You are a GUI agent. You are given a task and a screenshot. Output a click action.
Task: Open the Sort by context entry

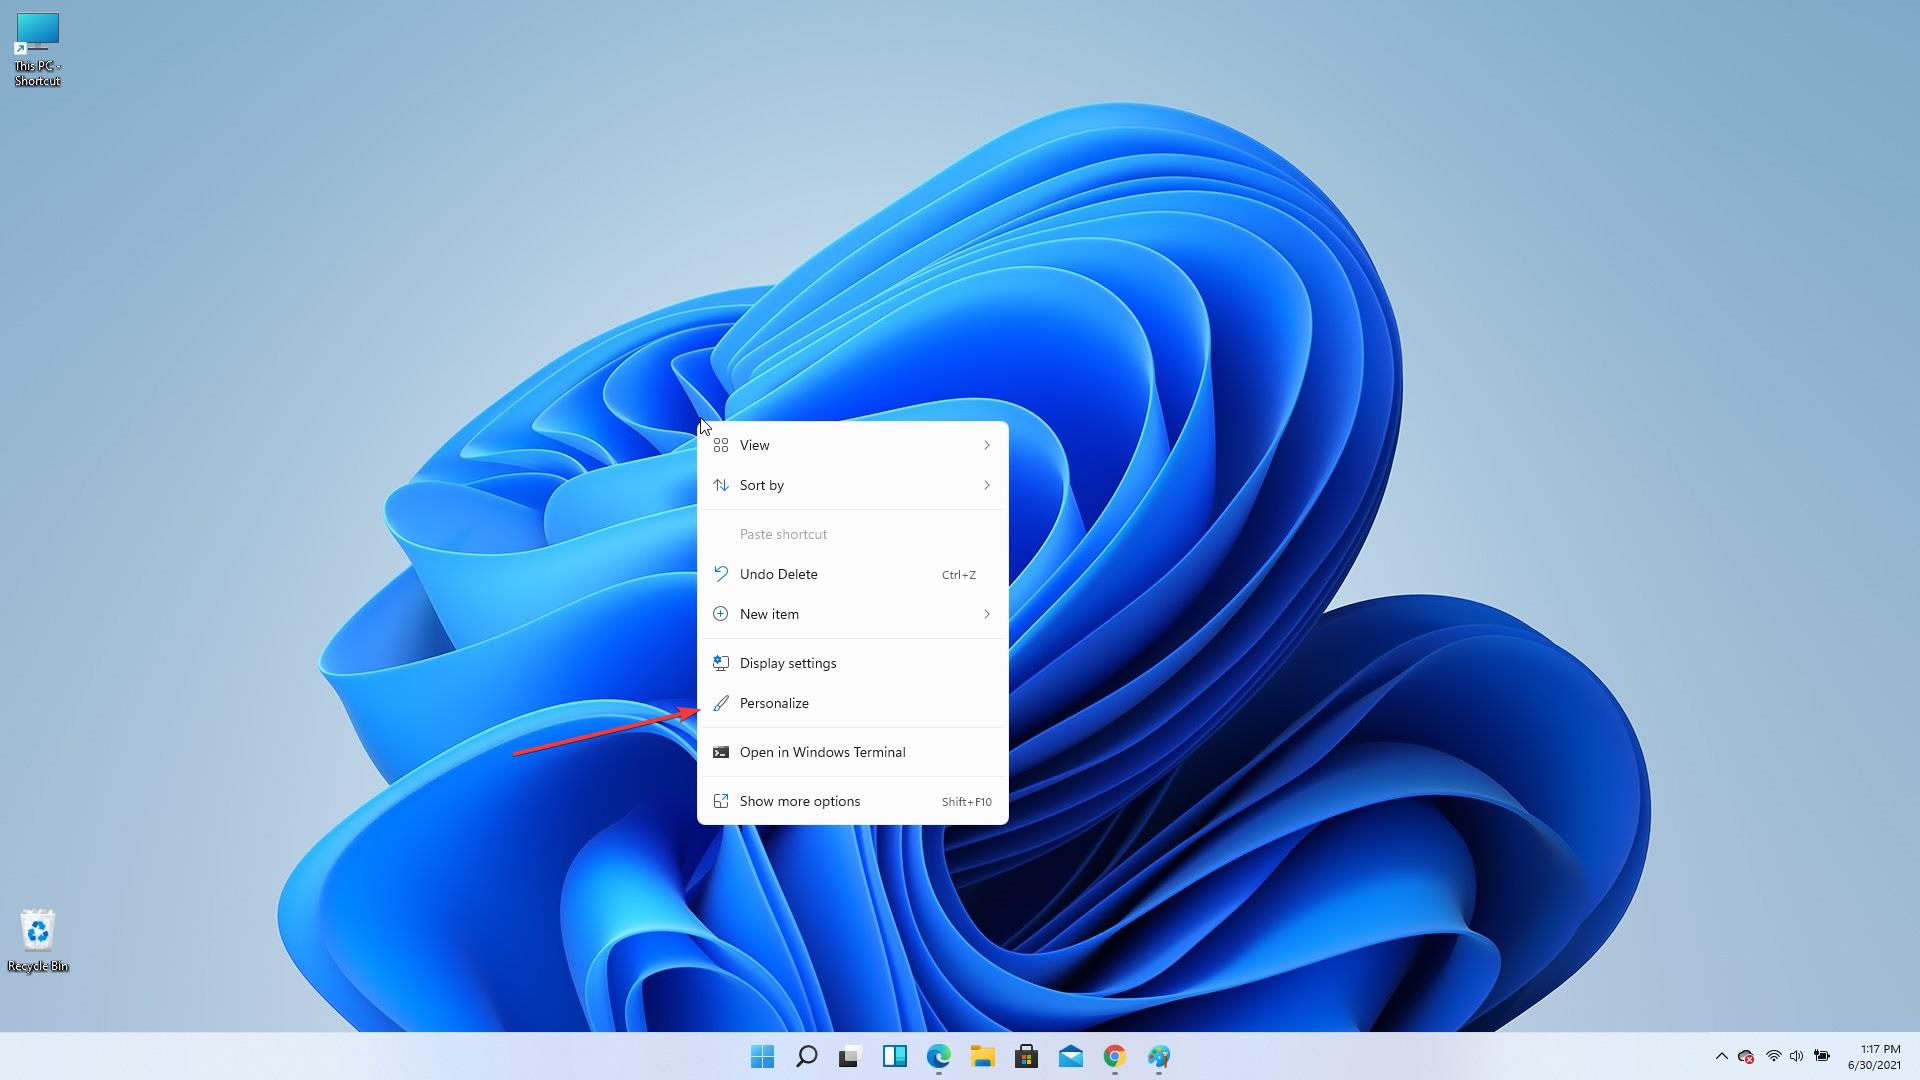click(852, 485)
